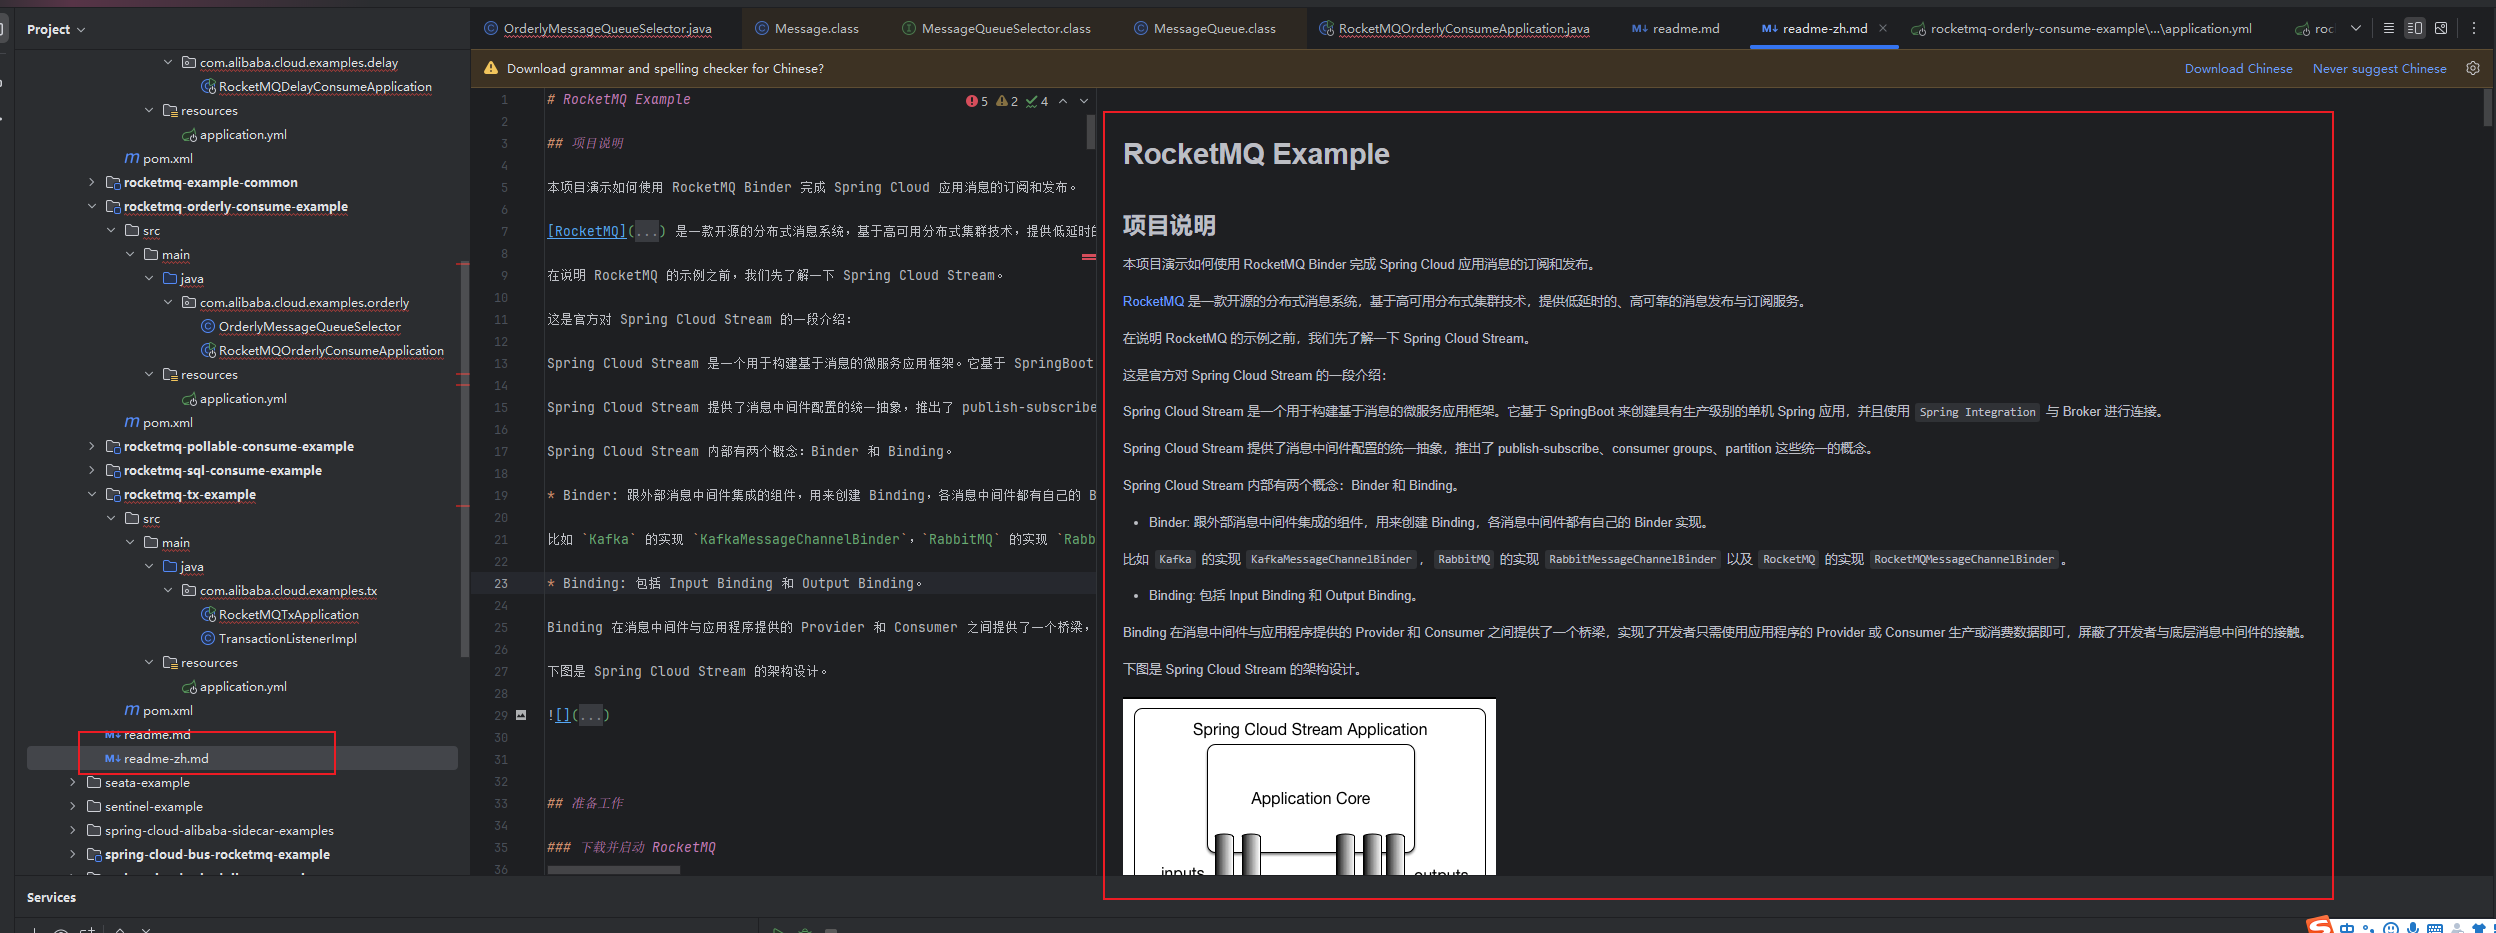Expand spring-cloud-bus-rocketmq-example module
2496x933 pixels.
coord(73,854)
